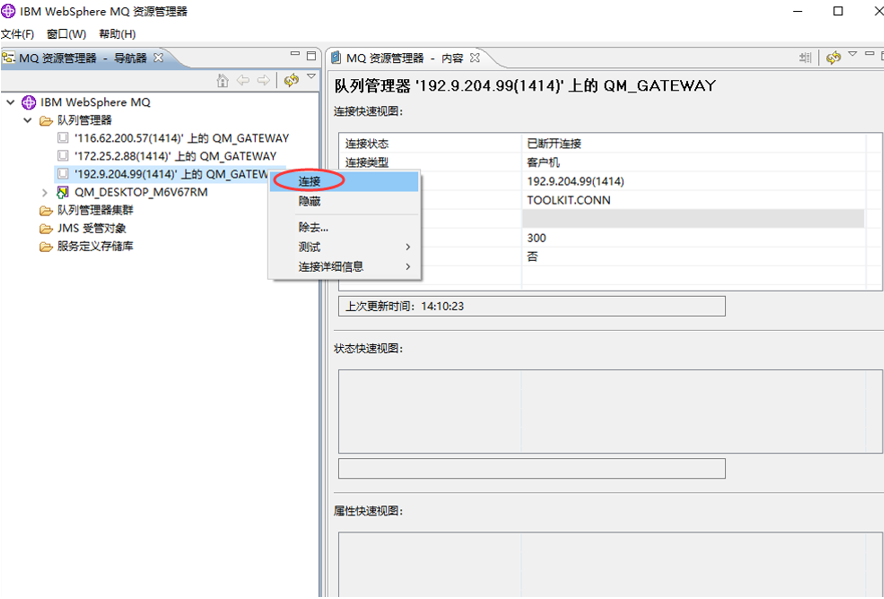Viewport: 884px width, 599px height.
Task: Click the 客户机 connection type value
Action: pyautogui.click(x=543, y=162)
